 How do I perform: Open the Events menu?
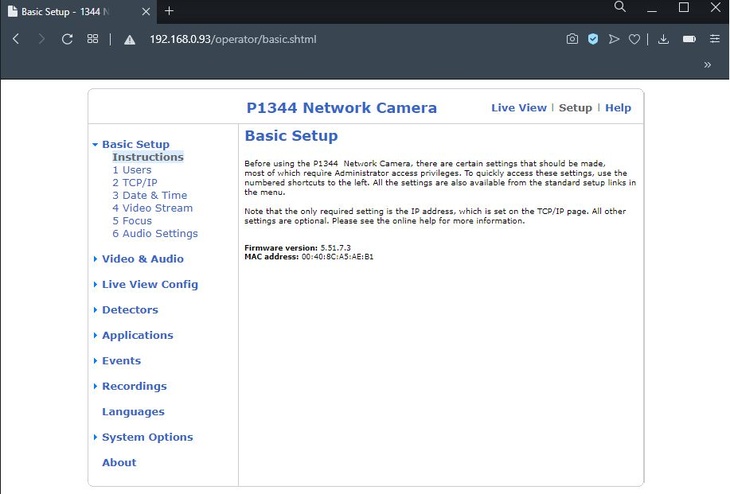[121, 361]
